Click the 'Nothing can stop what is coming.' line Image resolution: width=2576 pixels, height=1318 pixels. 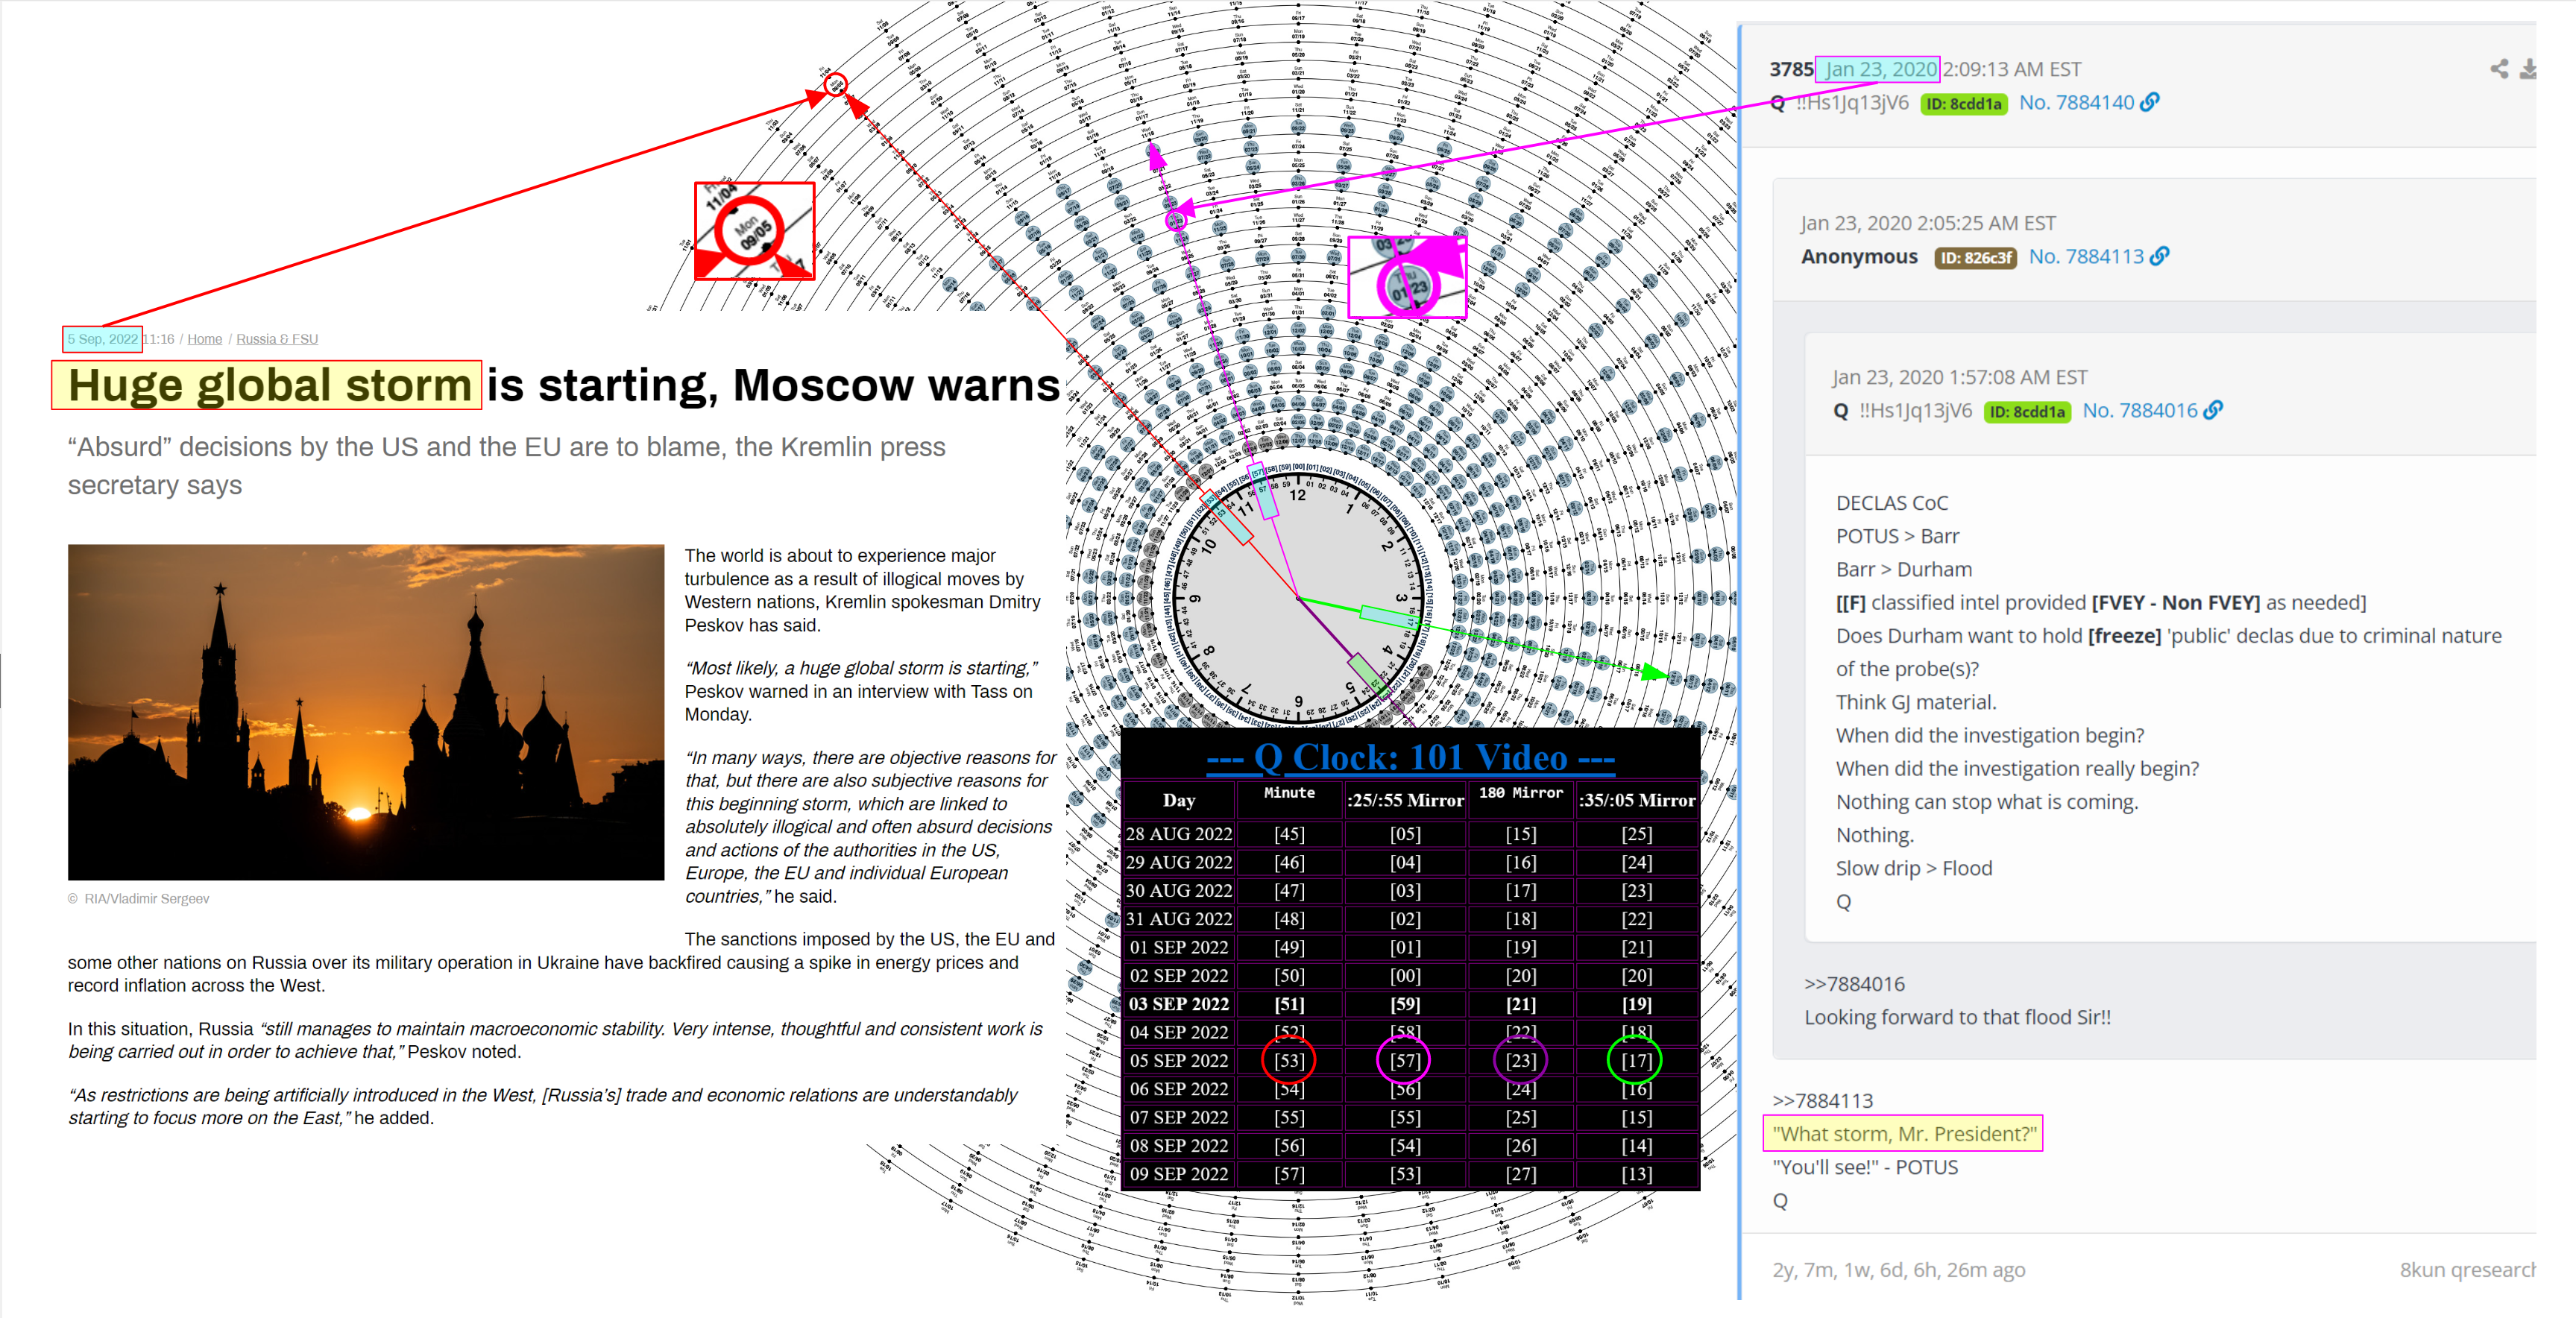pyautogui.click(x=1987, y=802)
